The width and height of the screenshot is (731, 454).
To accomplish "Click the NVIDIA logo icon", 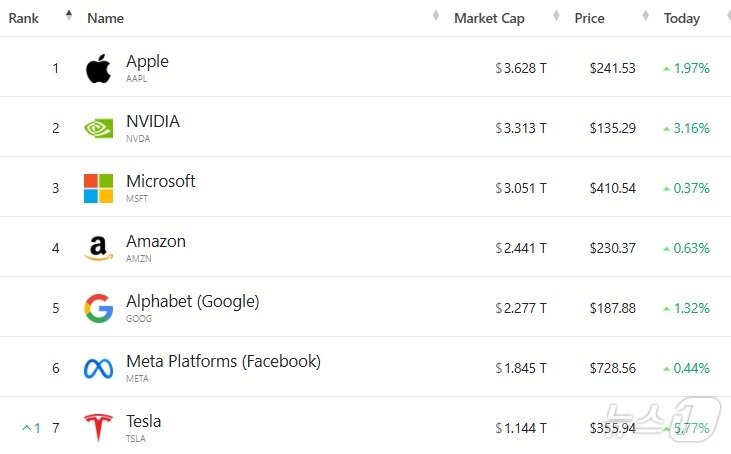I will 98,128.
